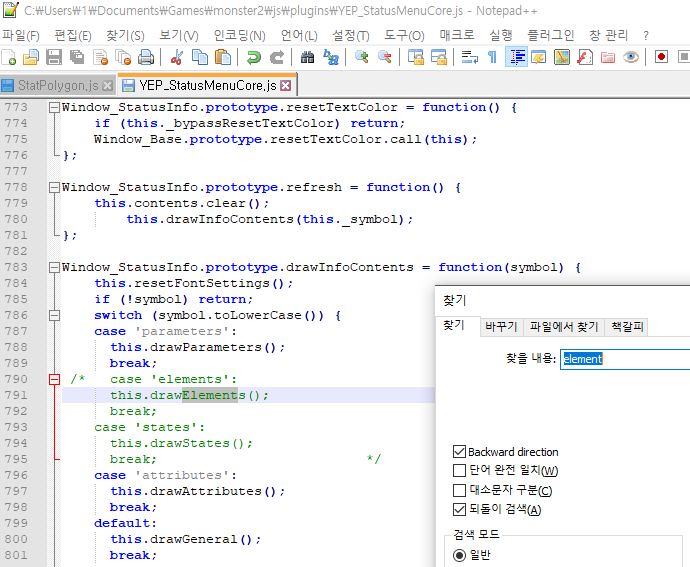Switch to the 바꾸기 tab in Find dialog
This screenshot has width=690, height=567.
(501, 327)
